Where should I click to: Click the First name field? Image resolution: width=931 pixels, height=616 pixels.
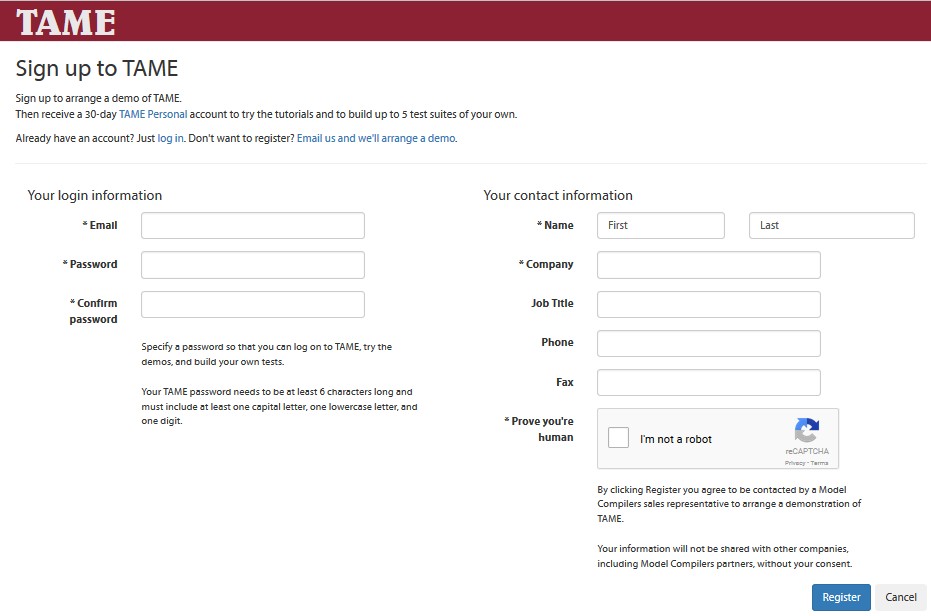[661, 226]
